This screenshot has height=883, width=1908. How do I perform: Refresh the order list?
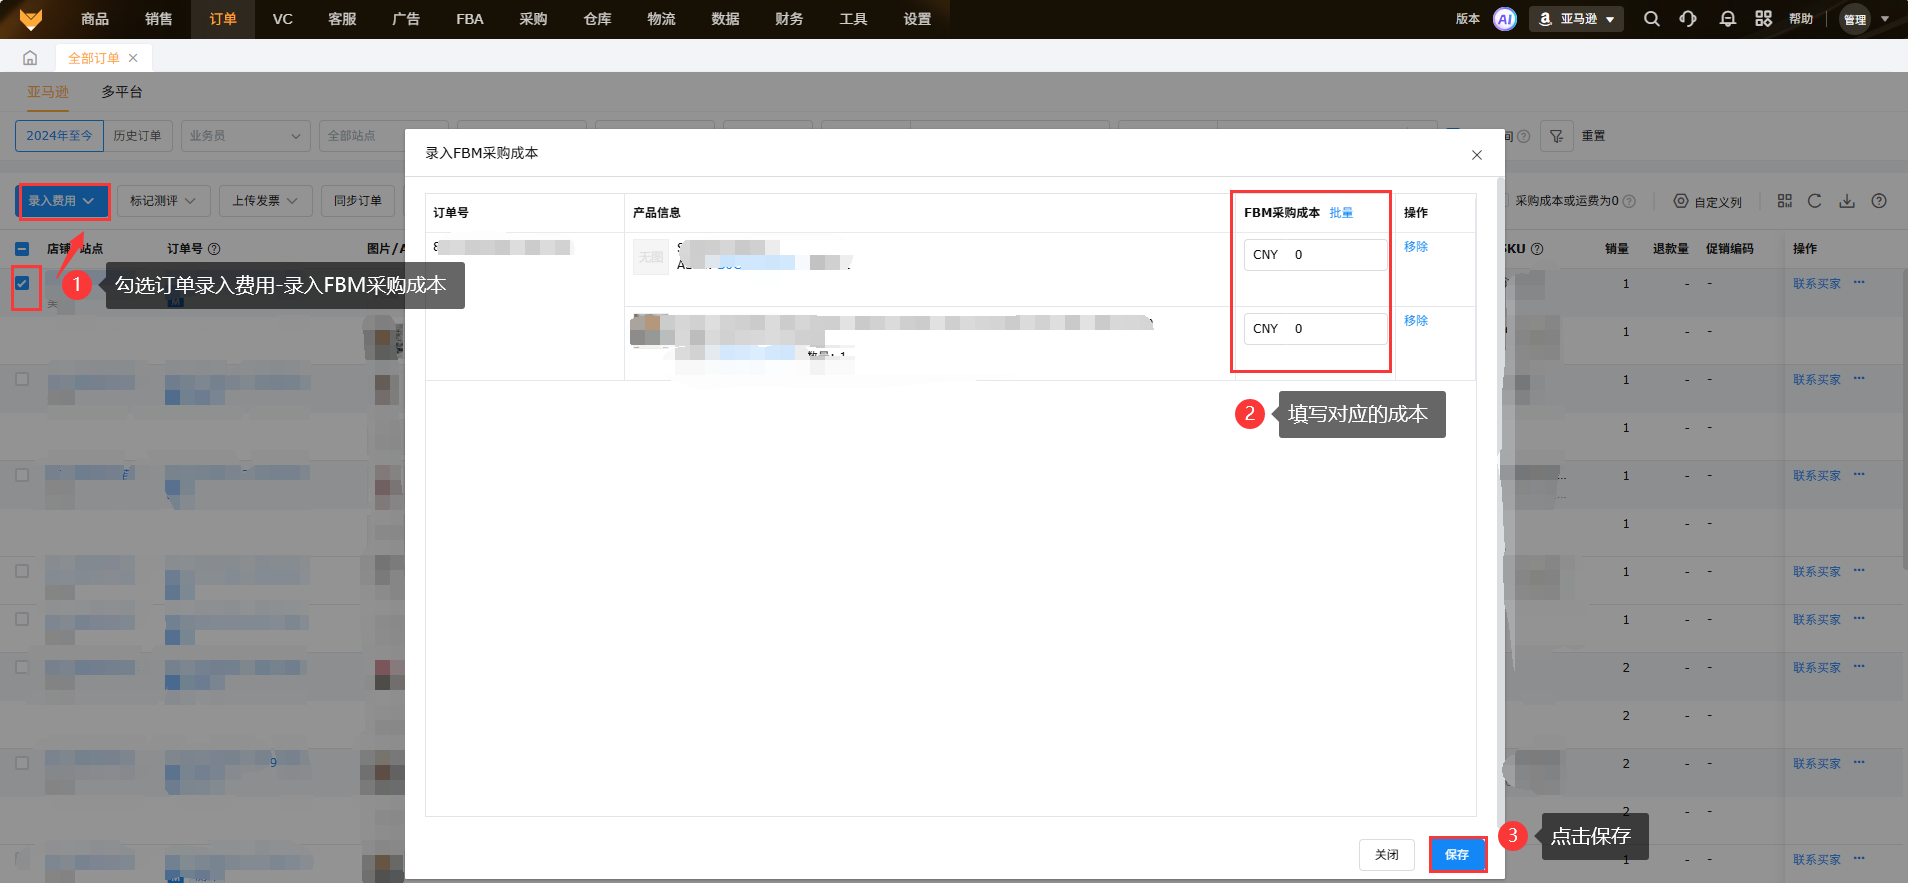click(x=1815, y=201)
